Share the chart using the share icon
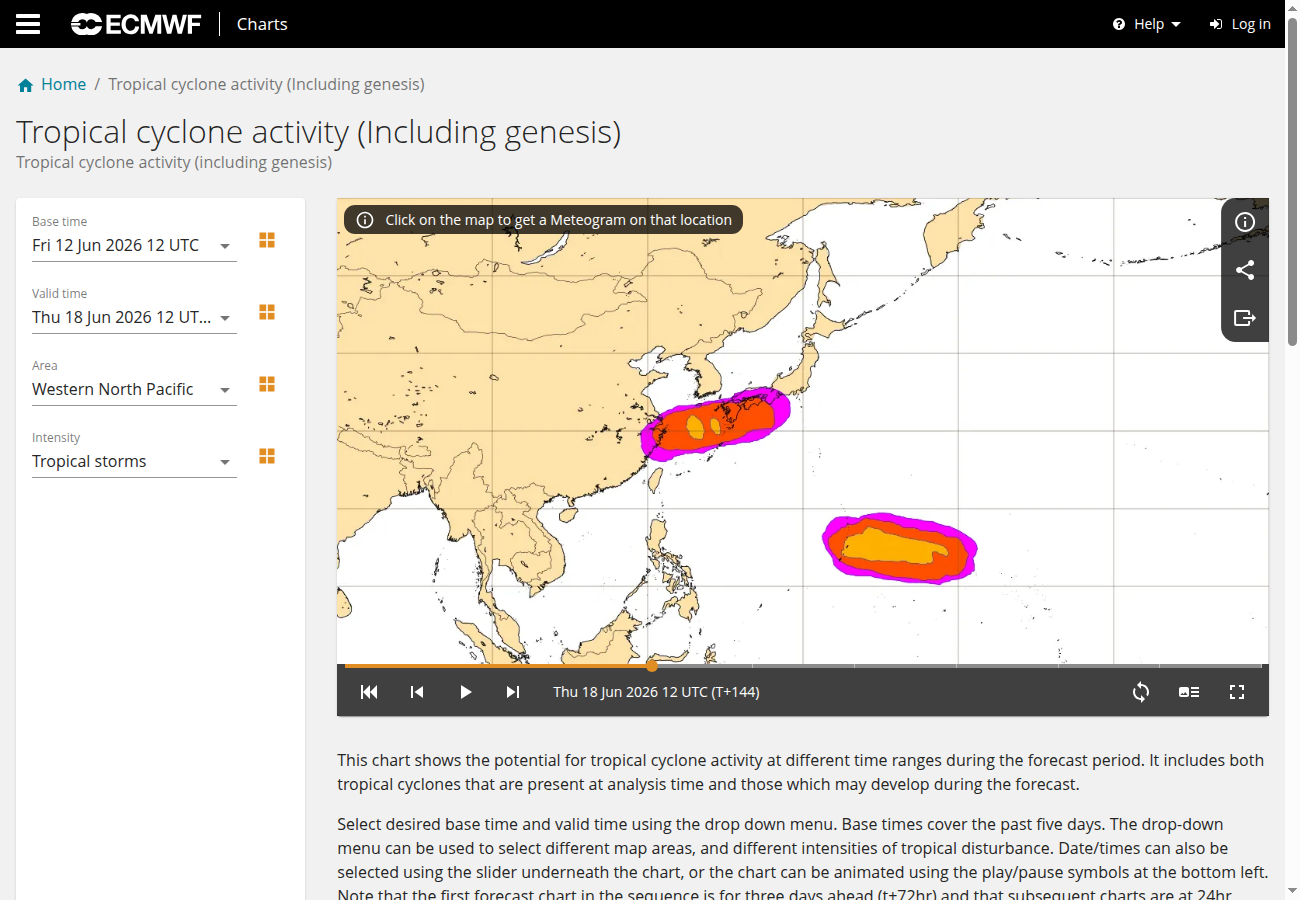 (1245, 270)
